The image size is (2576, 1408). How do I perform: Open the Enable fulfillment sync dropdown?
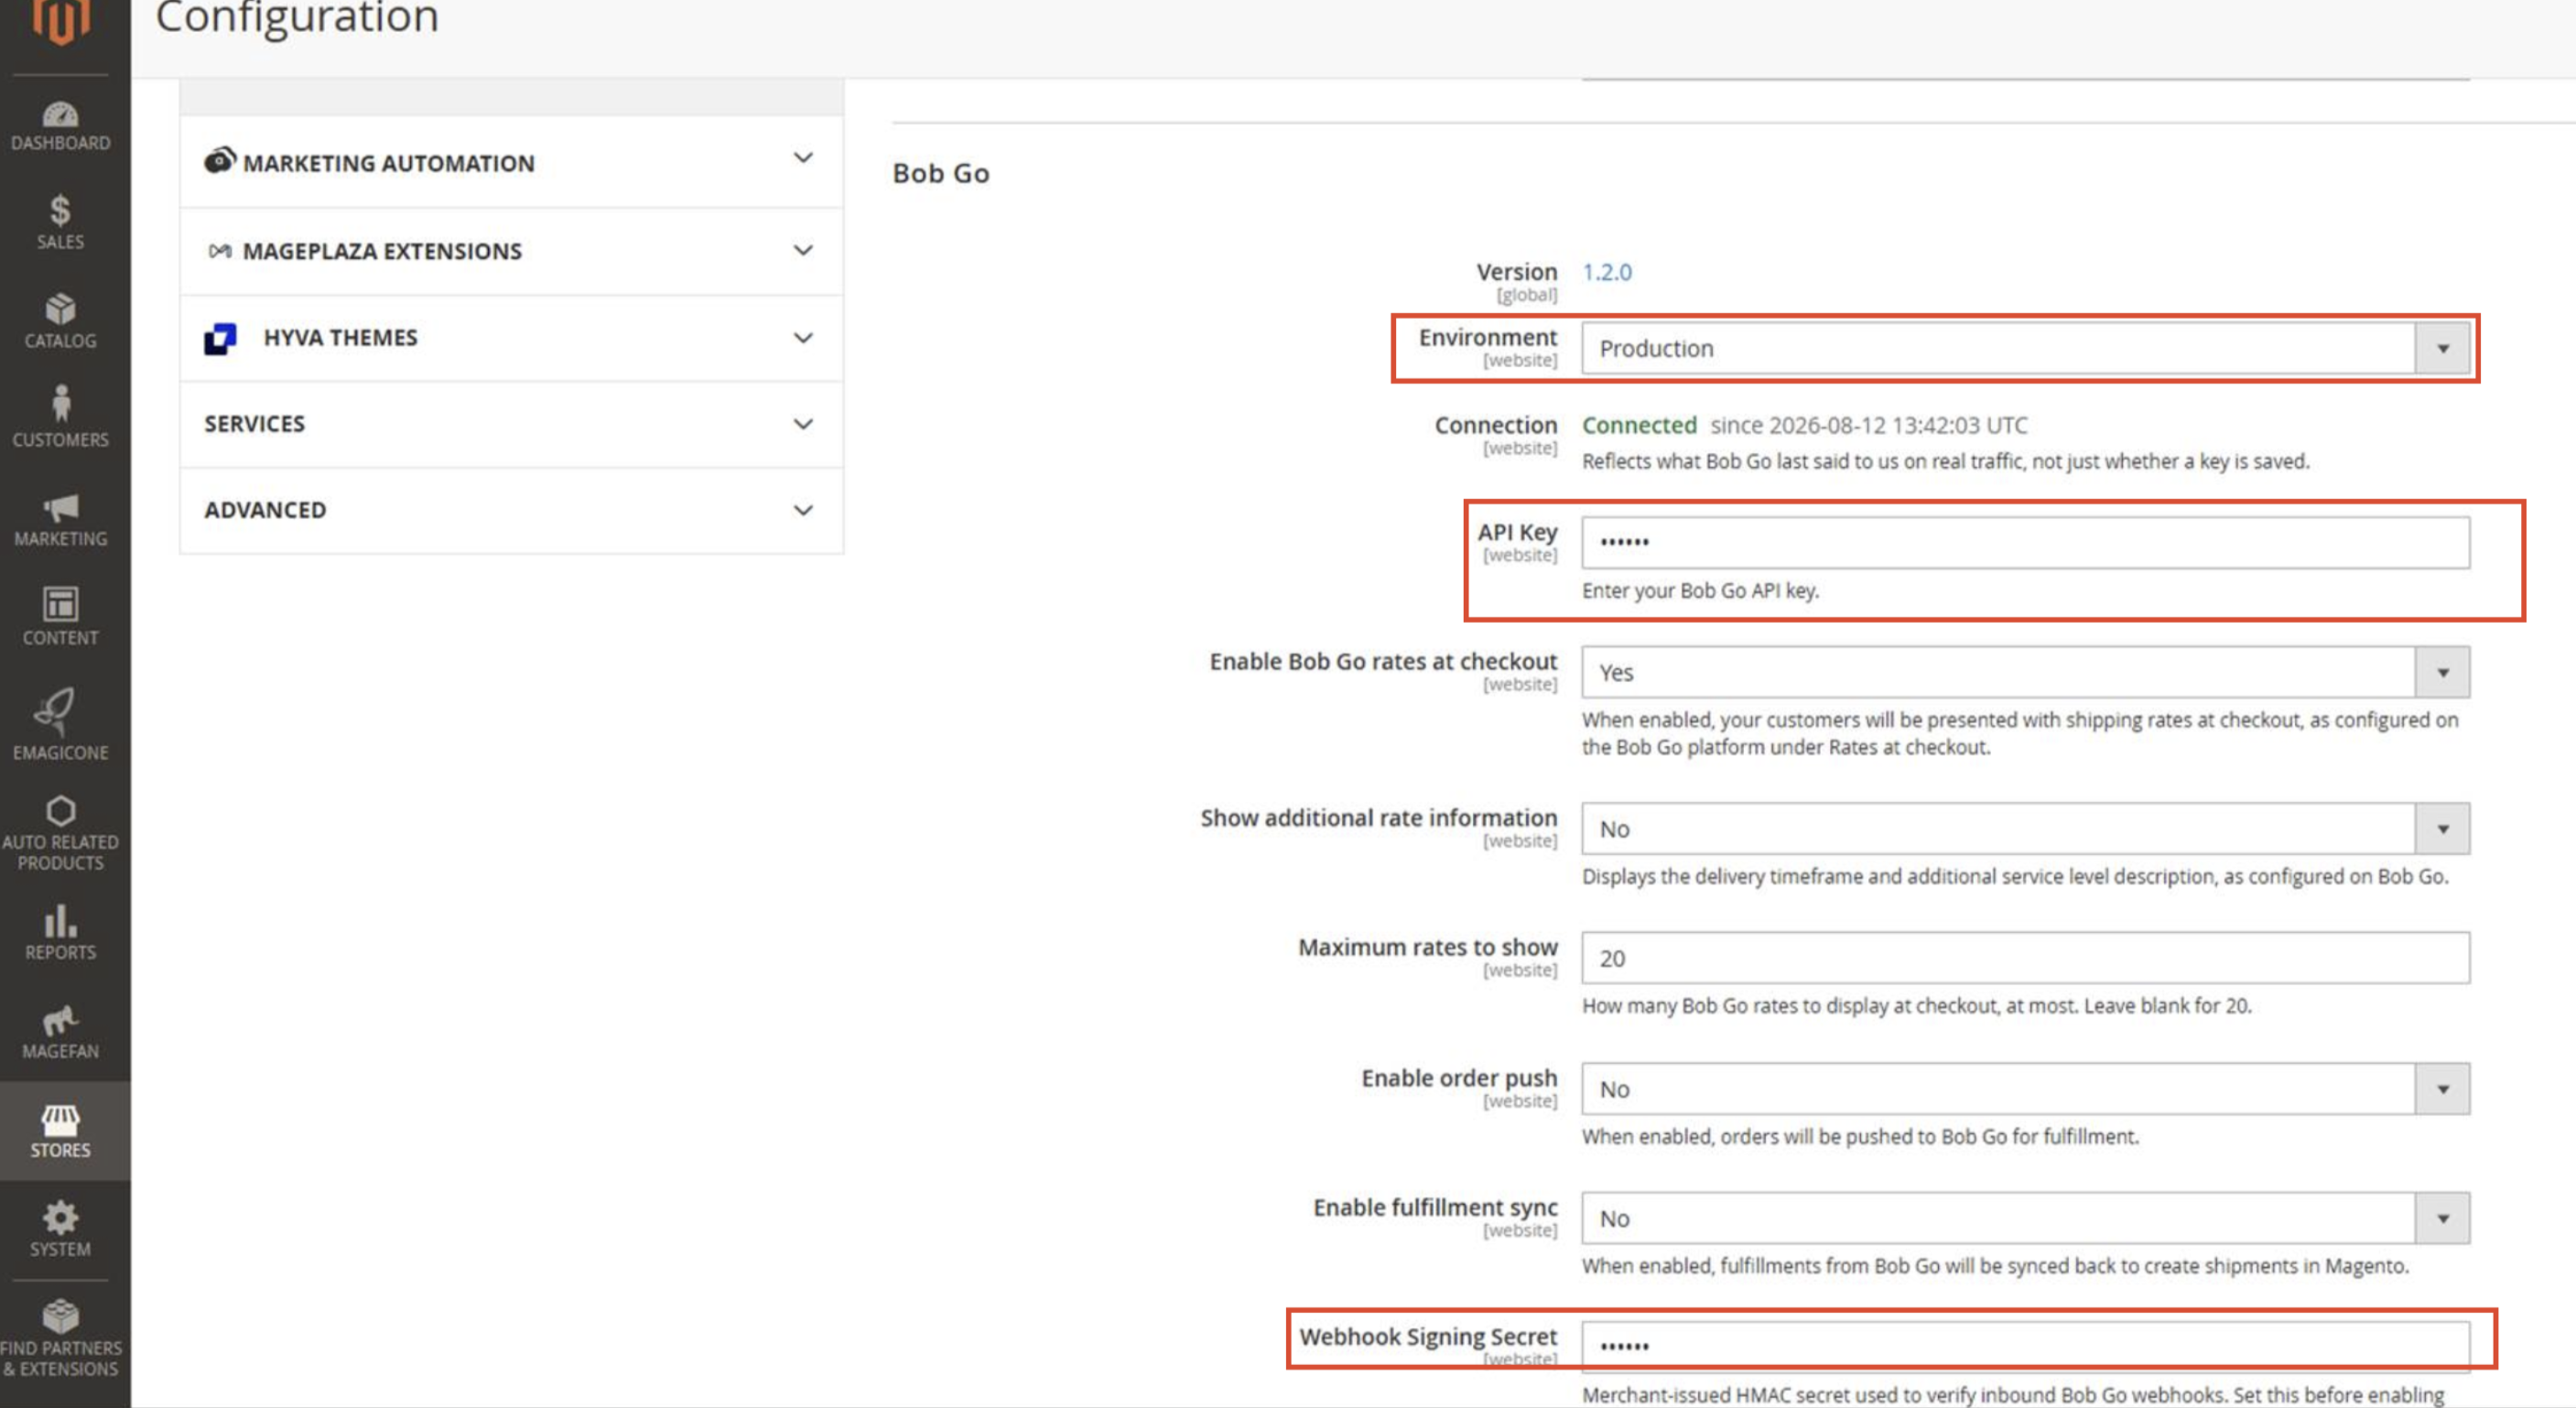tap(2025, 1218)
